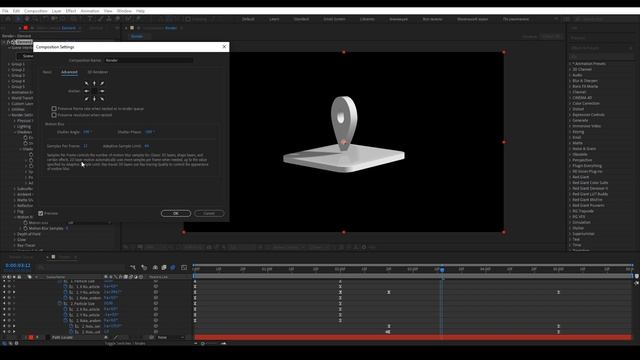Select the middle-left anchor arrow
This screenshot has height=360, width=640.
87,91
